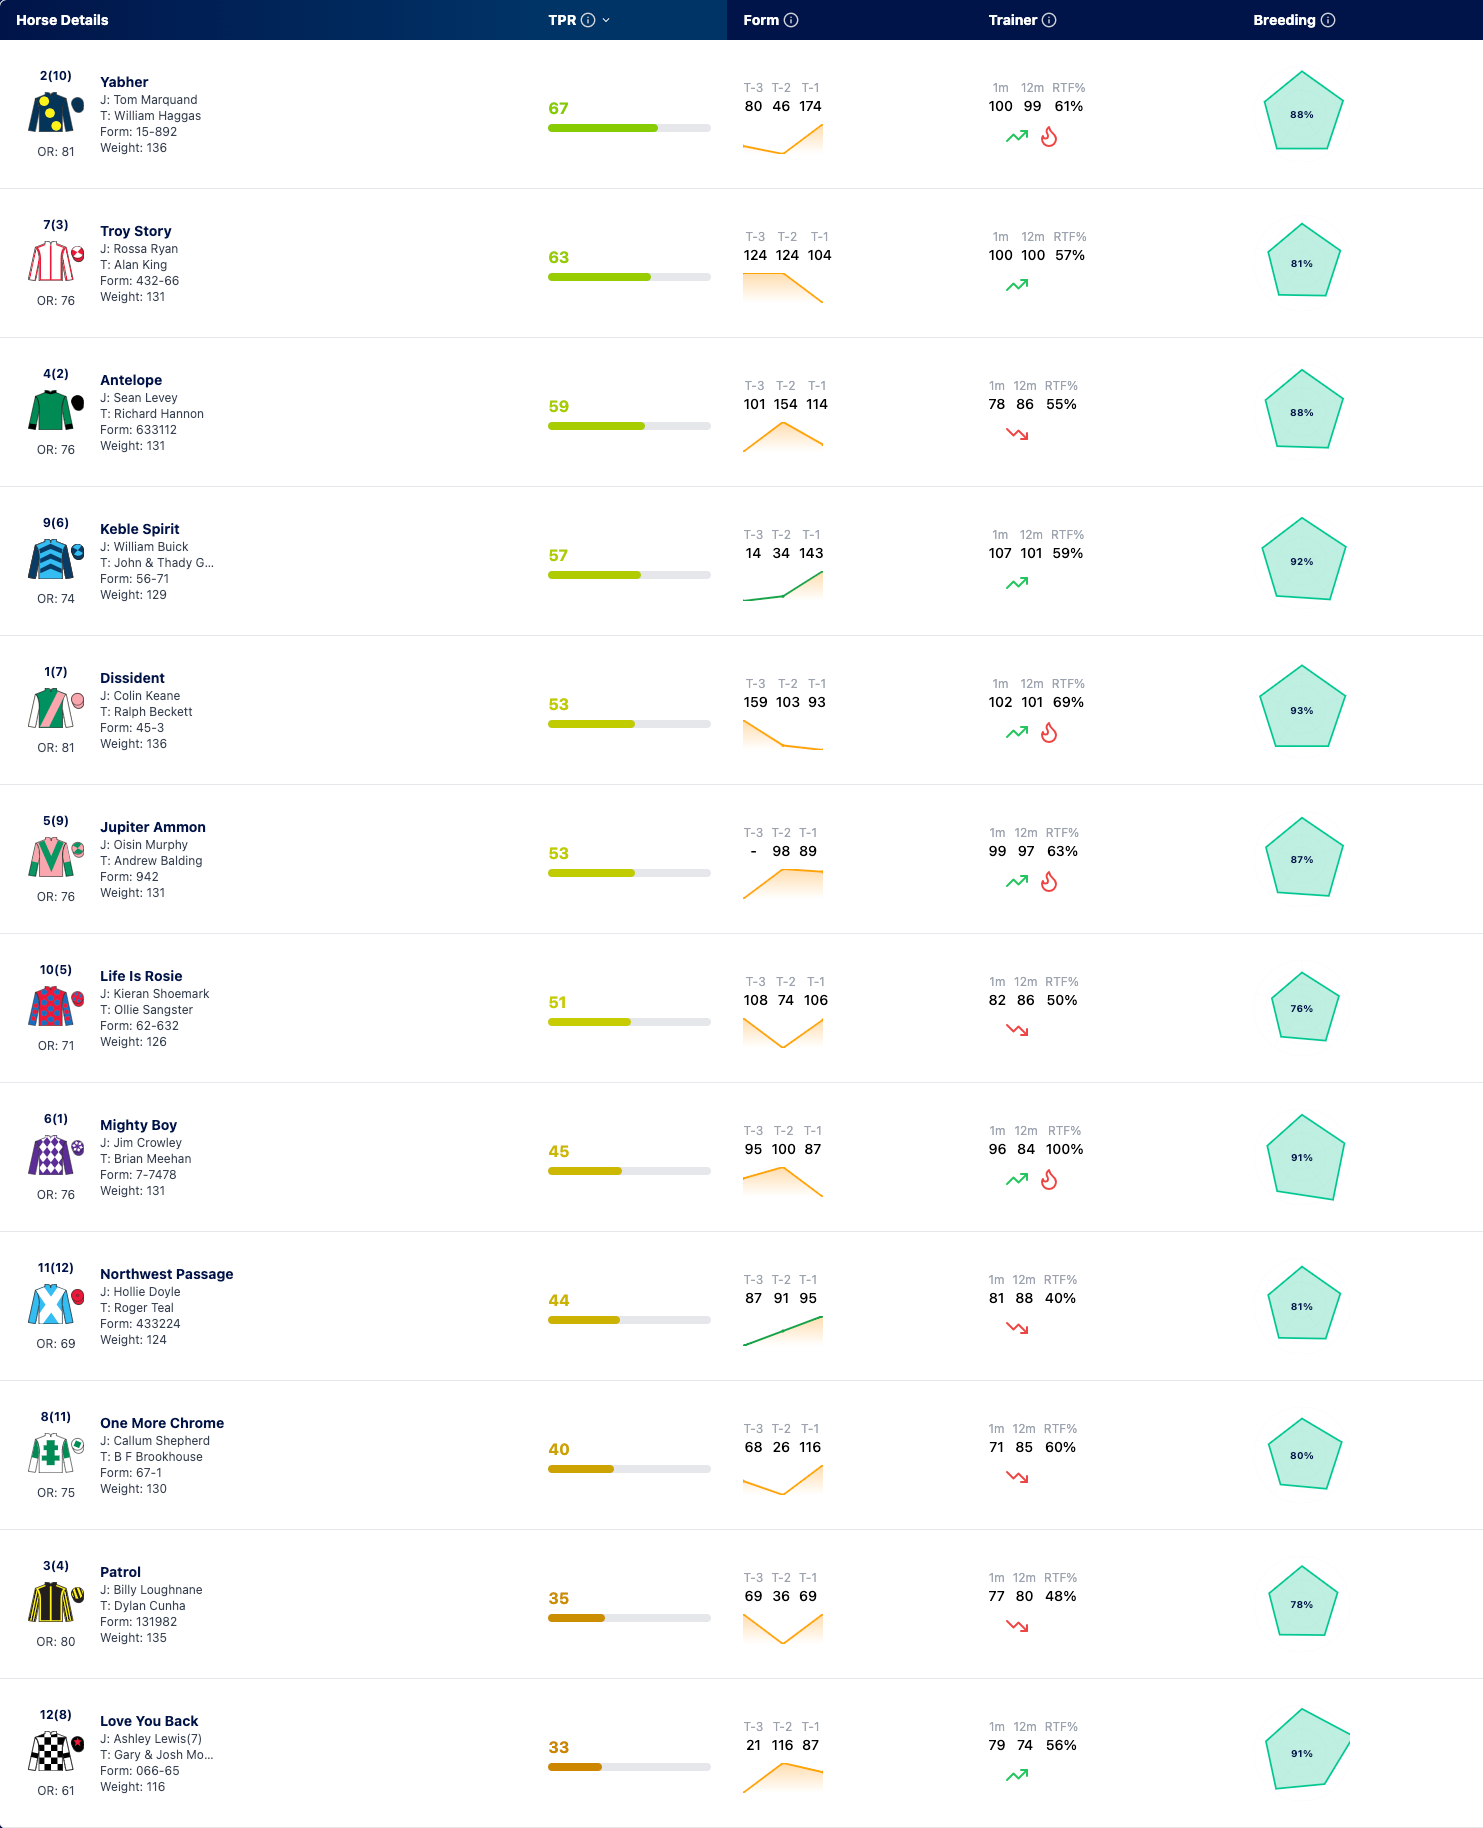1483x1828 pixels.
Task: Click Patrol's 78% breeding pentagon
Action: (1302, 1602)
